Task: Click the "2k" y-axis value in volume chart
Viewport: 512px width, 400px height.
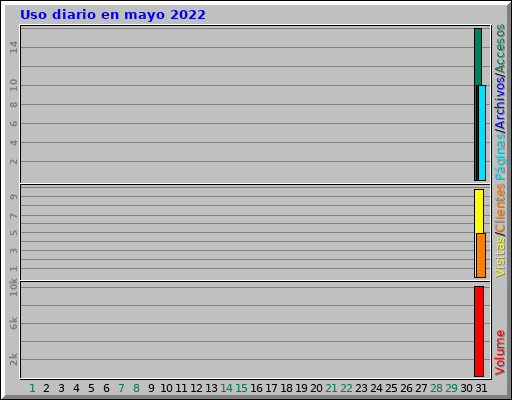Action: [x=13, y=359]
